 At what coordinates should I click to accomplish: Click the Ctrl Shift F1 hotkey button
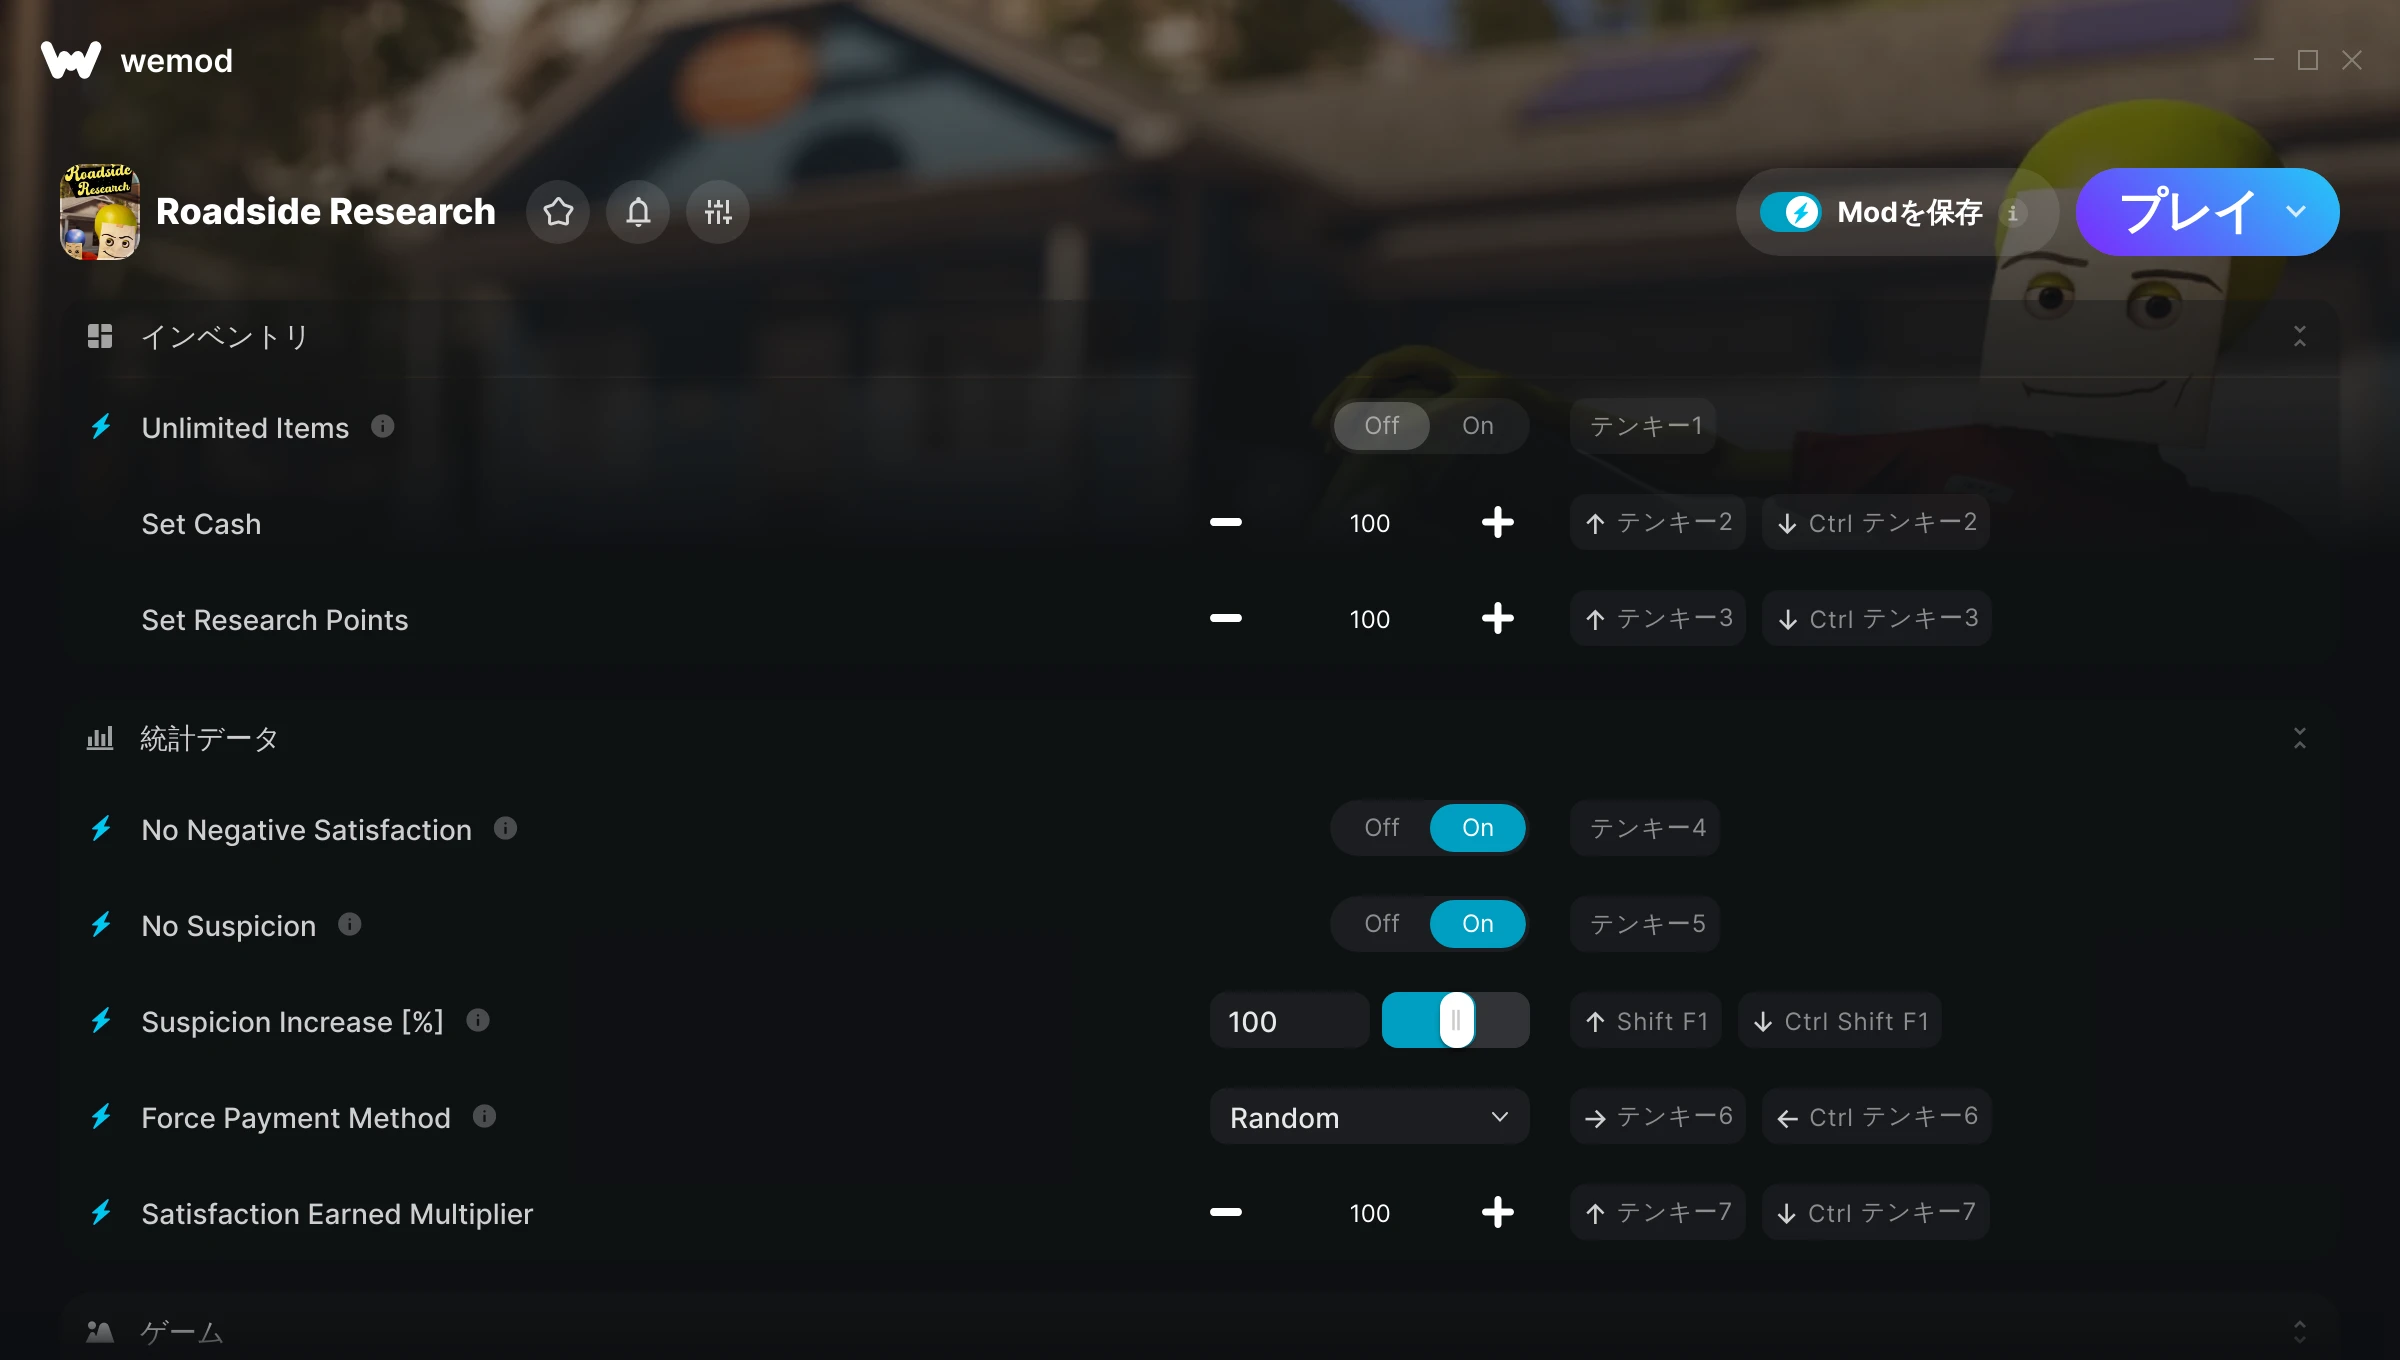[1840, 1021]
